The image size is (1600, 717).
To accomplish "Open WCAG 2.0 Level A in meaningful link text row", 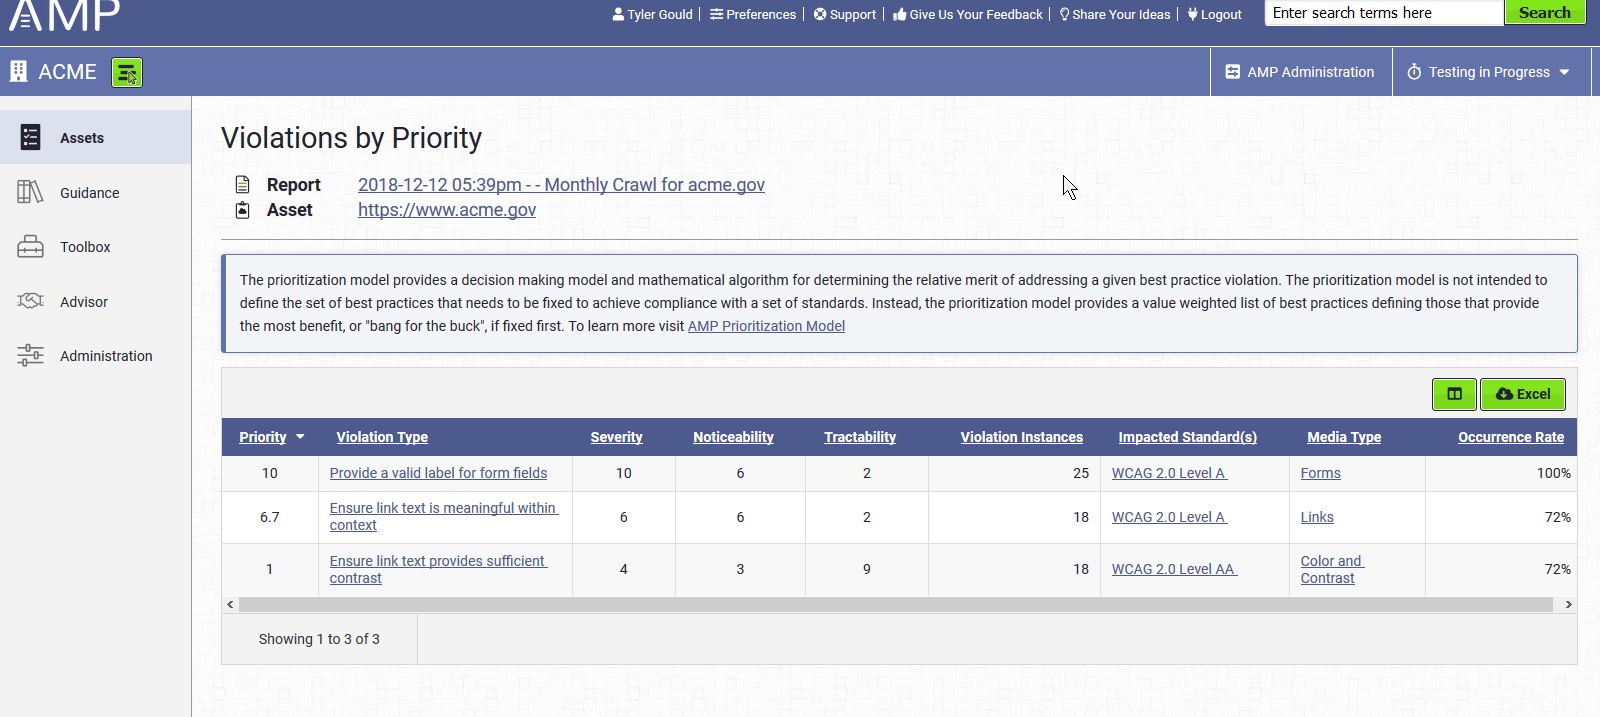I will coord(1169,517).
